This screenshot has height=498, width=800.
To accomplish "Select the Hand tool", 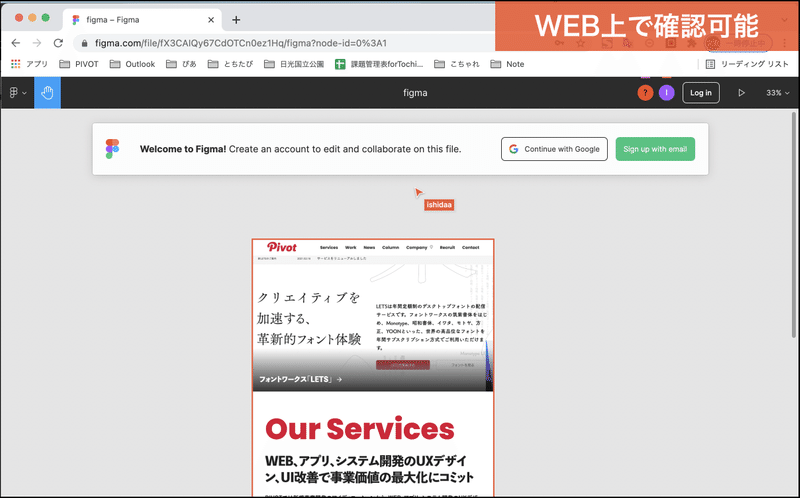I will 47,93.
